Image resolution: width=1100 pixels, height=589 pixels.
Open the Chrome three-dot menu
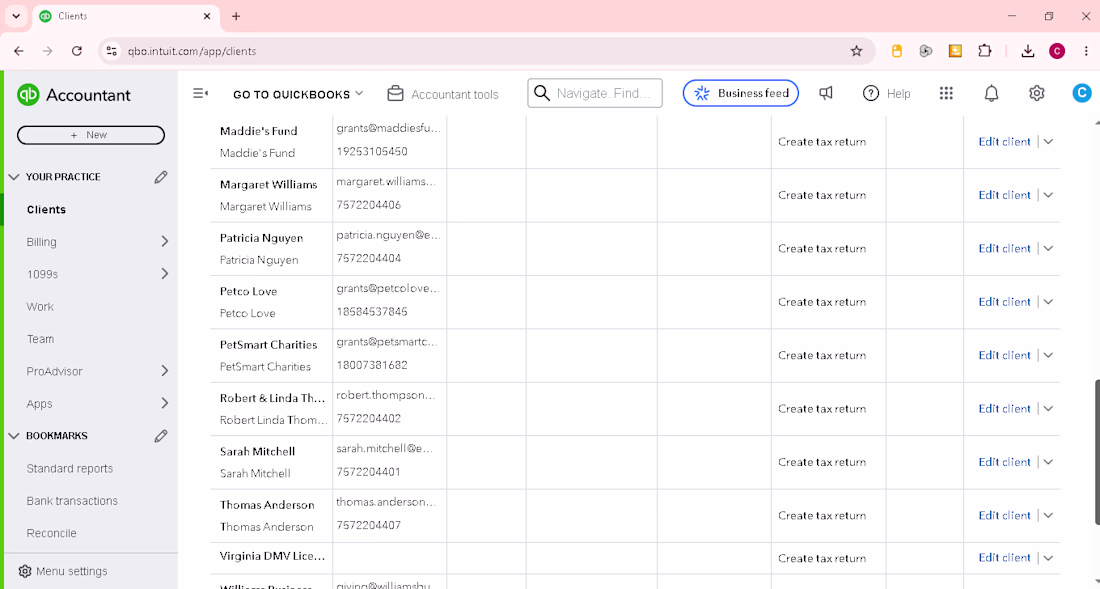pyautogui.click(x=1086, y=50)
